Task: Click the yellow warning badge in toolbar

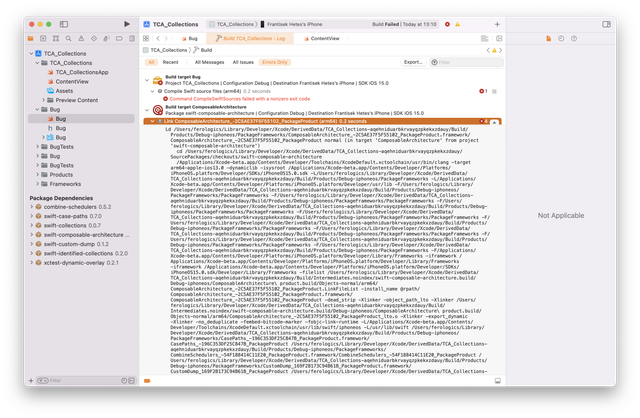Action: [x=458, y=24]
